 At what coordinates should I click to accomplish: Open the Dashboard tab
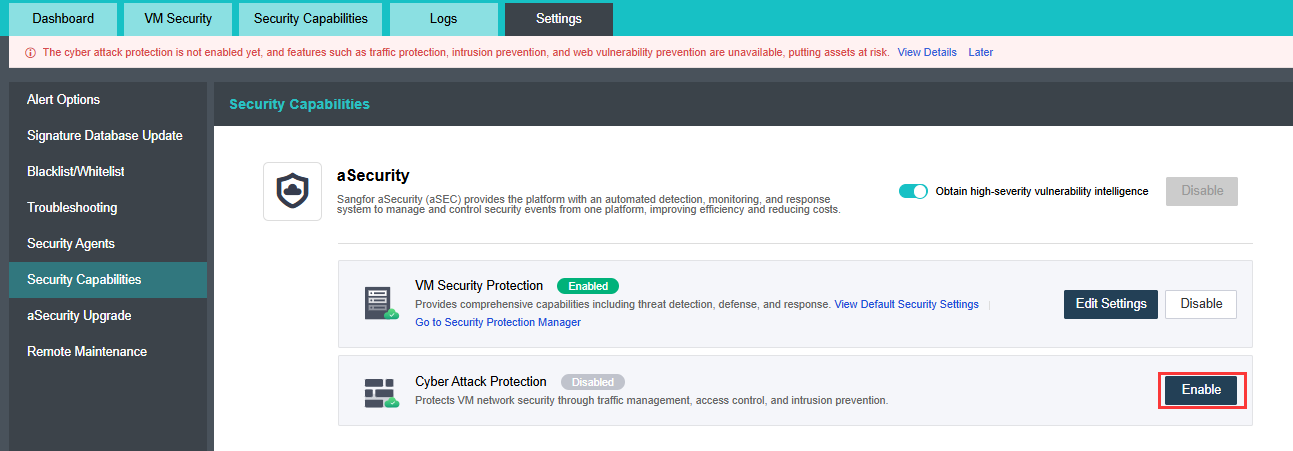(63, 19)
